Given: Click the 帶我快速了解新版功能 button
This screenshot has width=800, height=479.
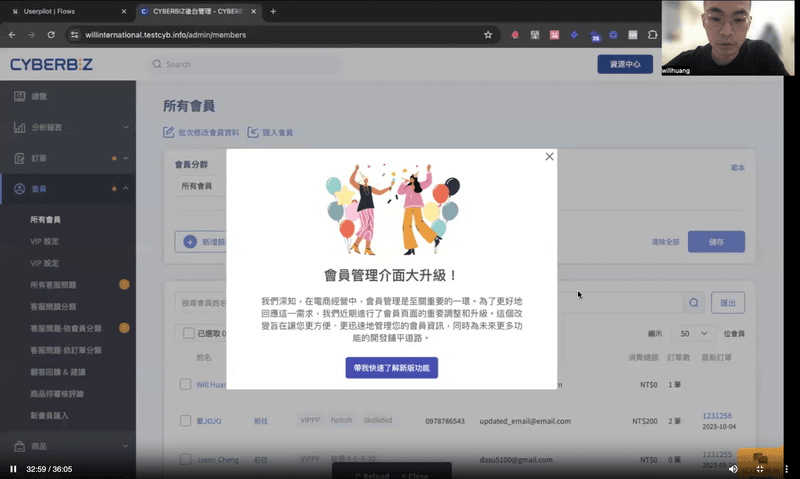Looking at the screenshot, I should 391,367.
